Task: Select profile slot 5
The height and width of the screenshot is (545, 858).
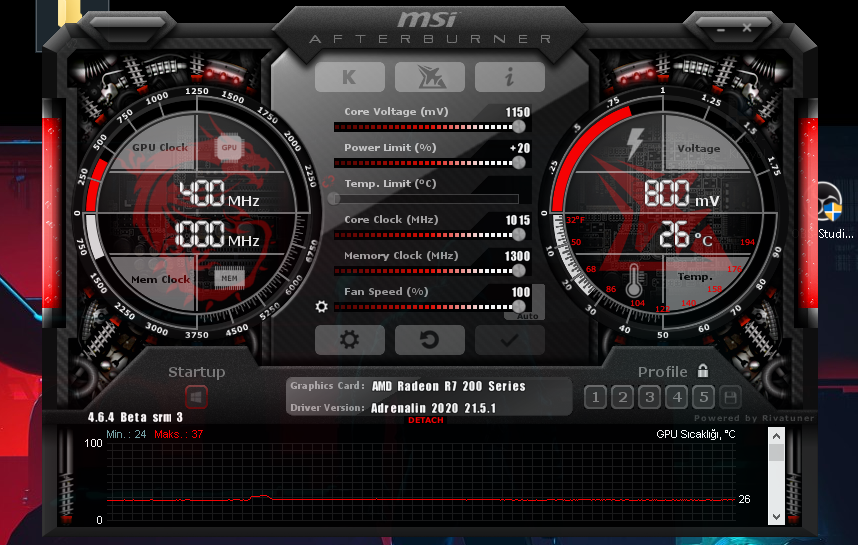Action: point(704,397)
